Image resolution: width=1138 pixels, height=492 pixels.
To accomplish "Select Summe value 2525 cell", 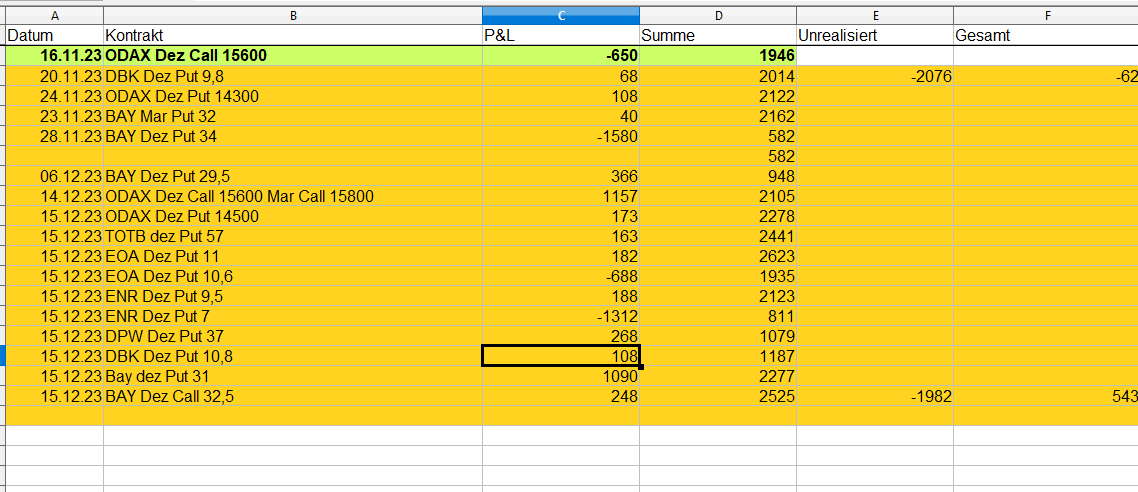I will tap(718, 396).
